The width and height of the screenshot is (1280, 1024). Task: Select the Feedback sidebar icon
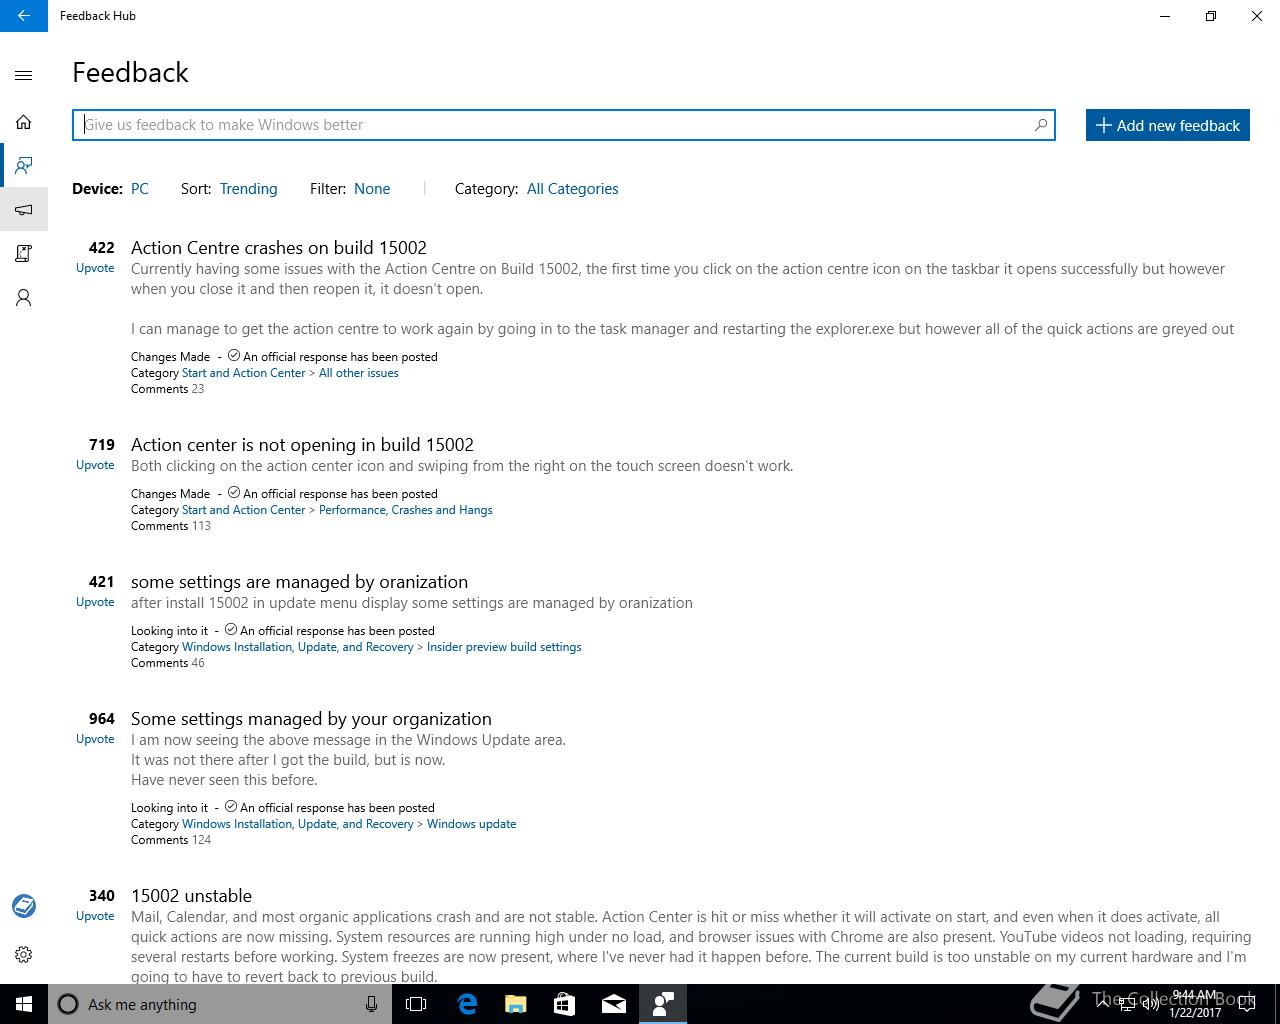click(x=24, y=165)
